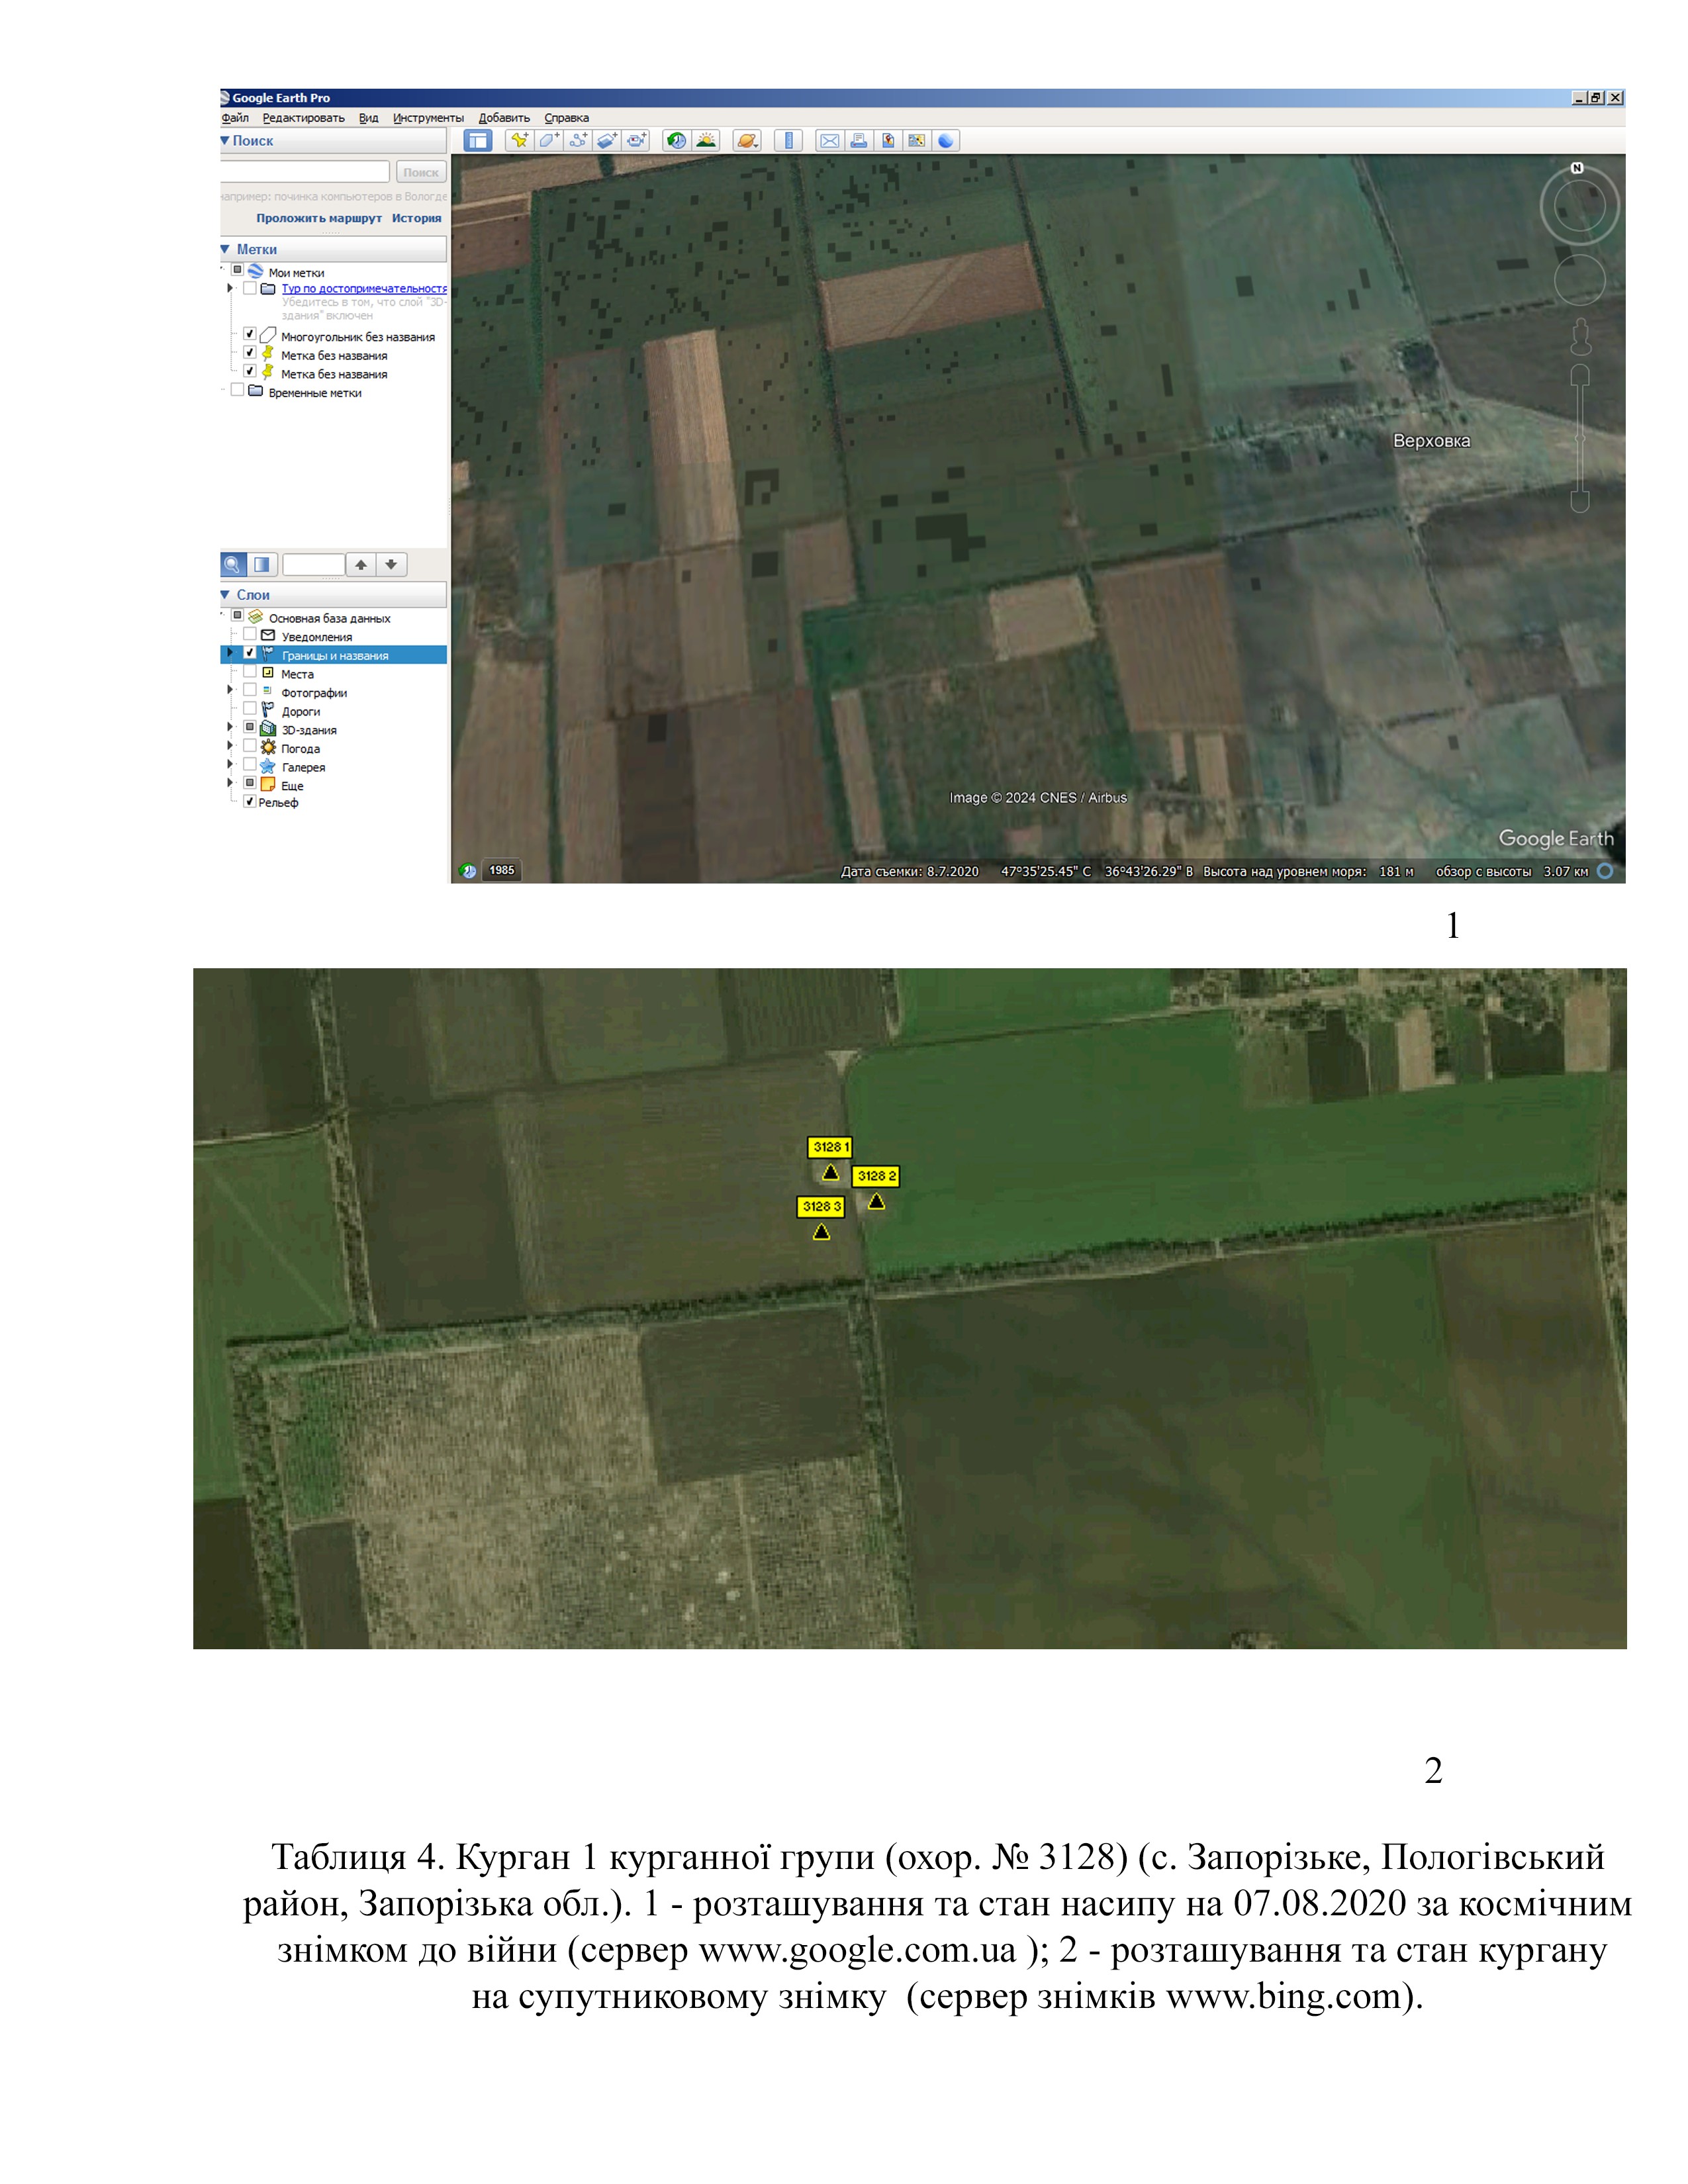This screenshot has width=1688, height=2184.
Task: Click the ruler measurement tool
Action: (x=789, y=141)
